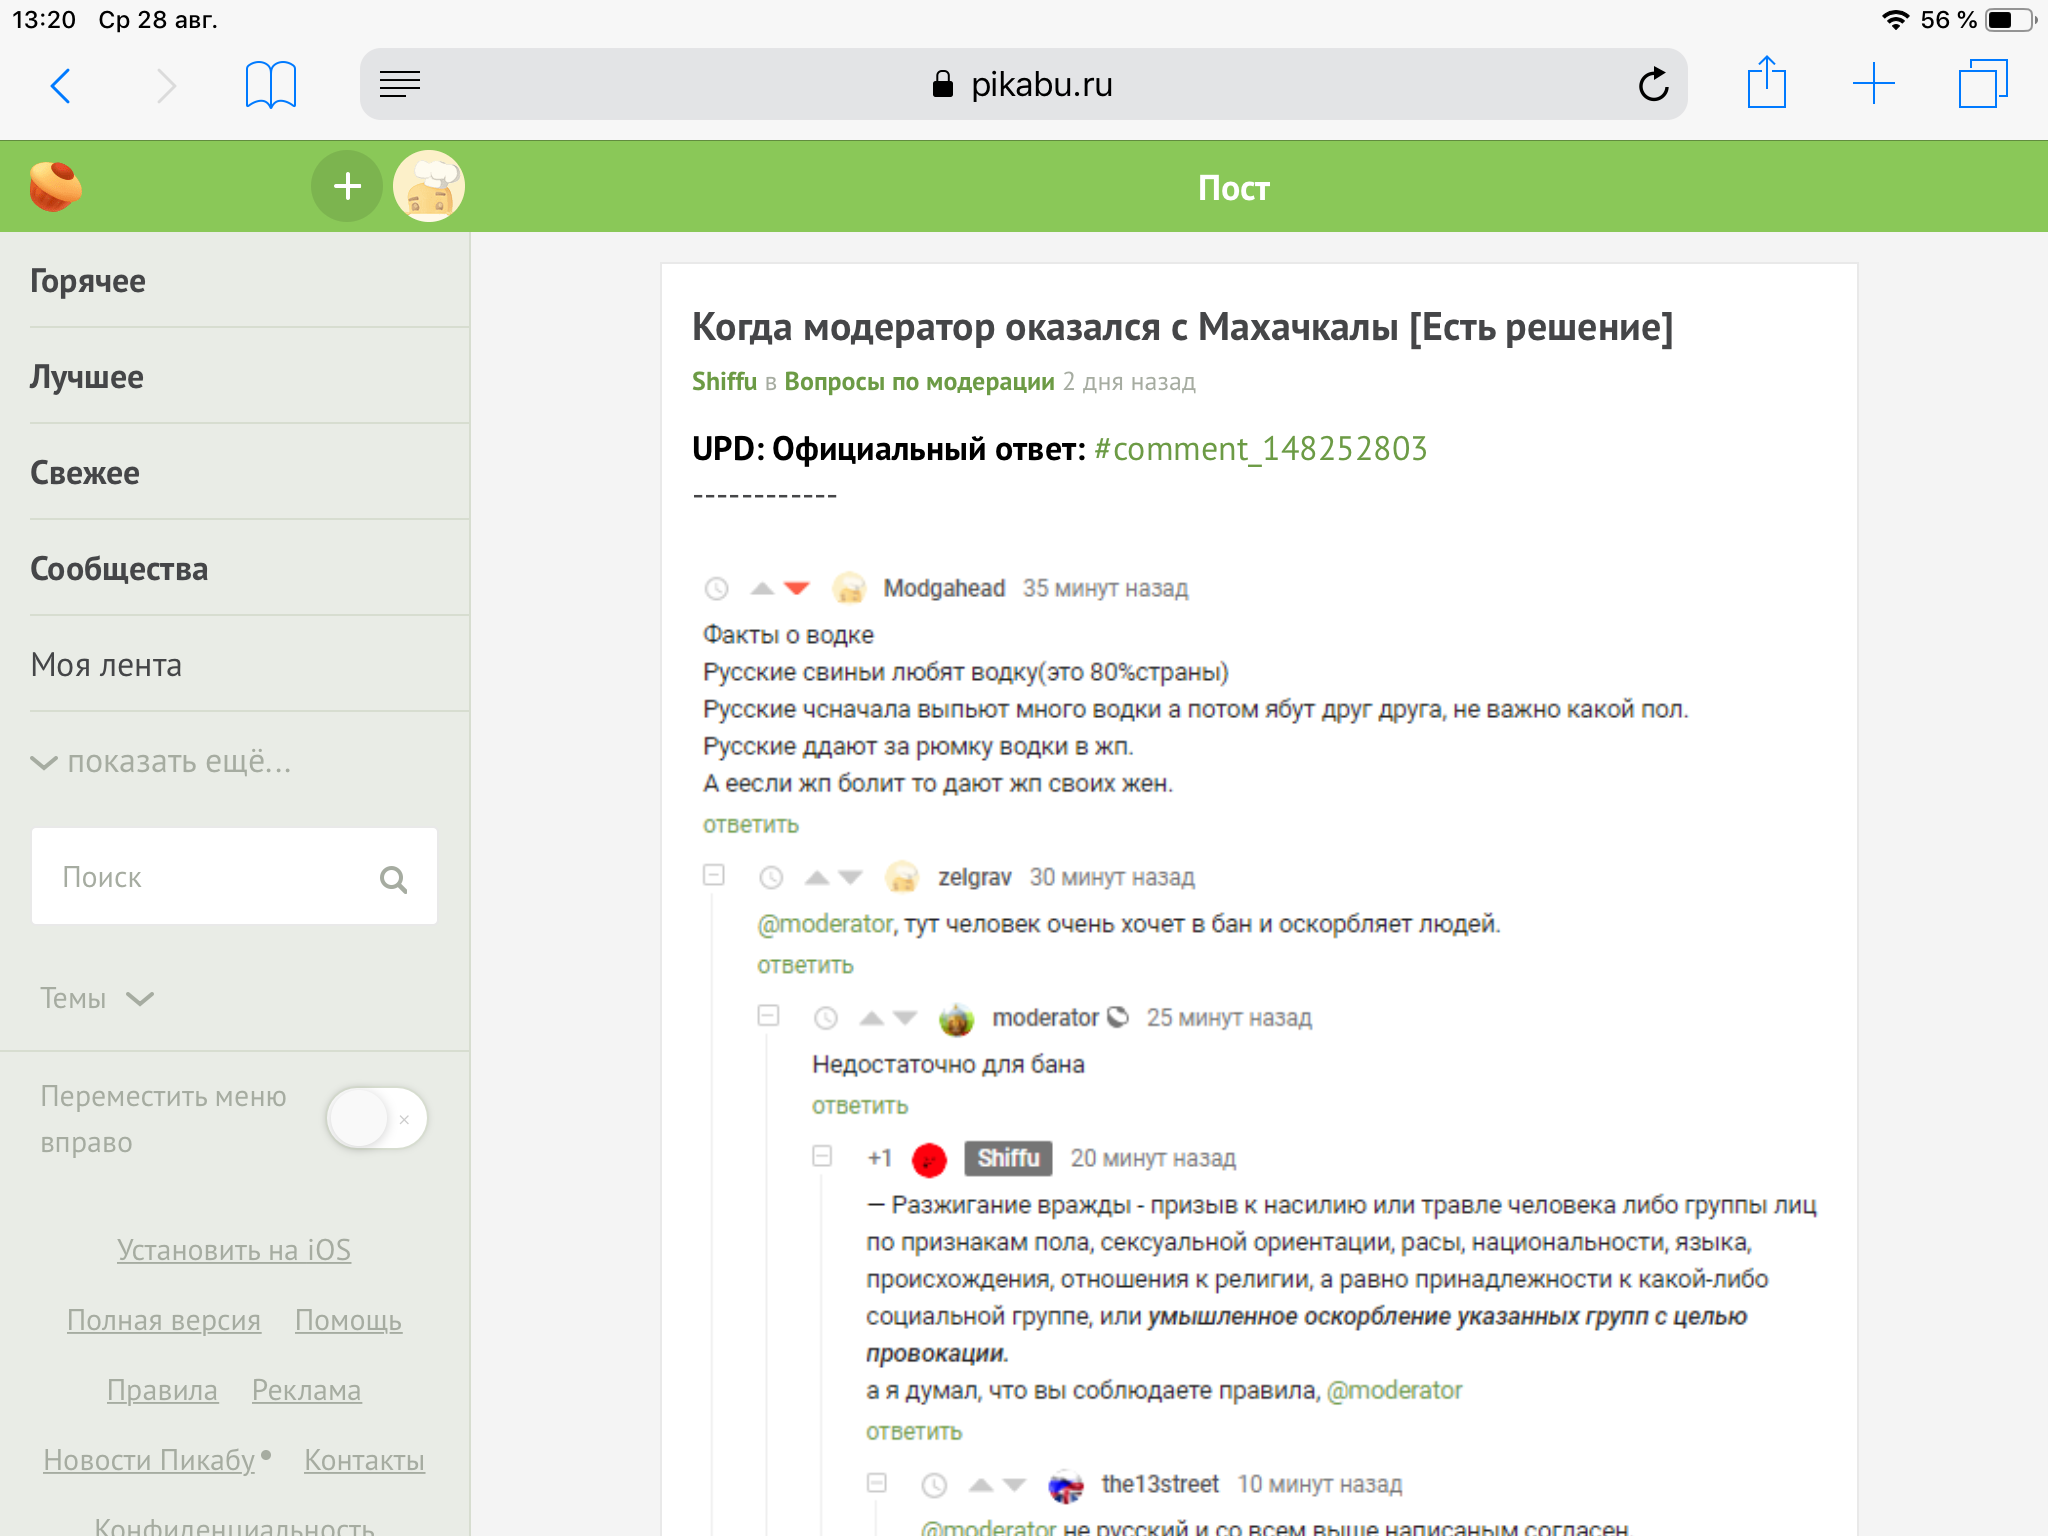Downvote the Modgahead comment
The image size is (2048, 1536).
pos(797,588)
